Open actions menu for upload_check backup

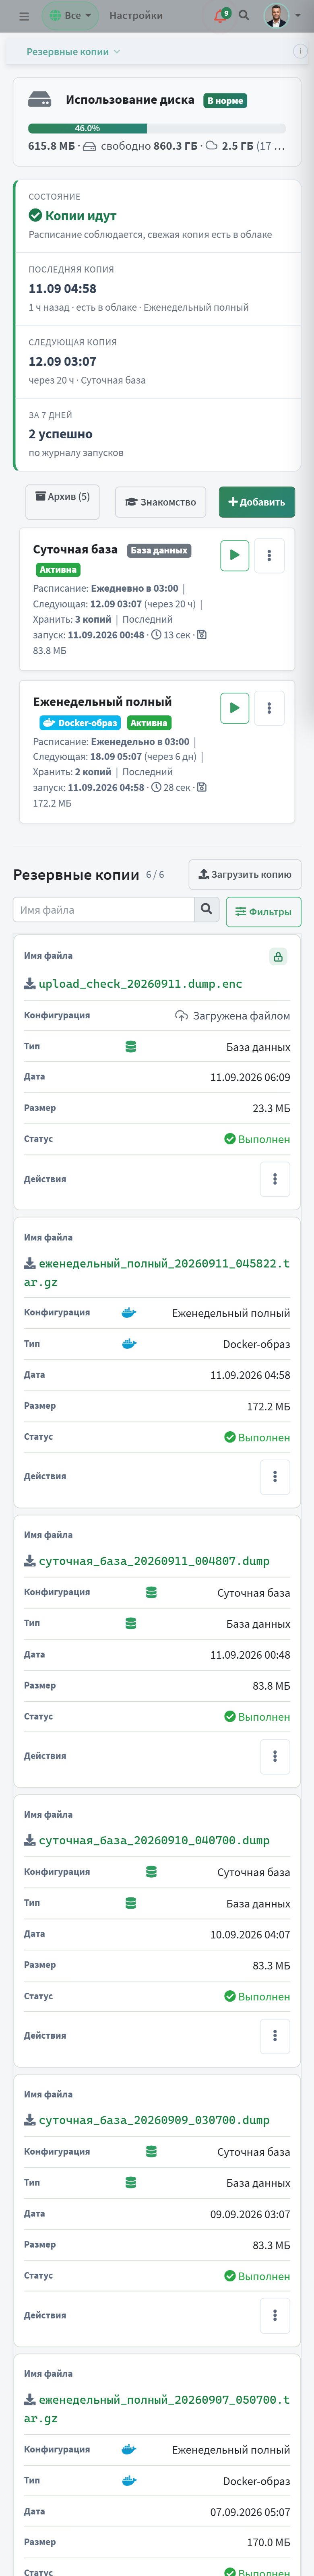click(x=275, y=1179)
